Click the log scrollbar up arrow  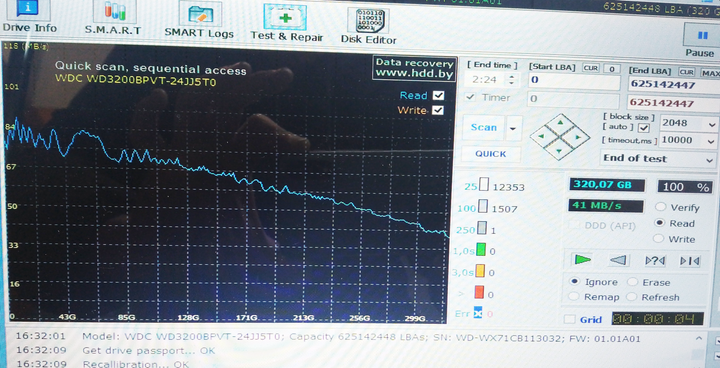coord(699,339)
